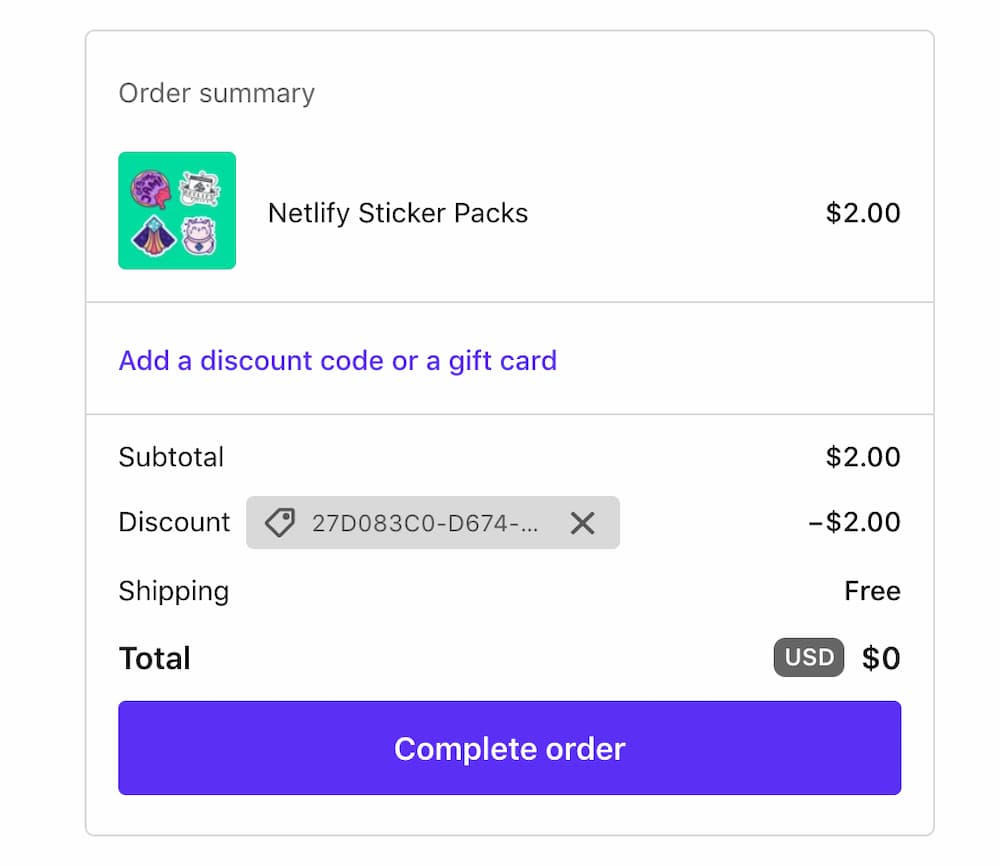Click the Subtotal label
Image resolution: width=1000 pixels, height=866 pixels.
pyautogui.click(x=171, y=457)
